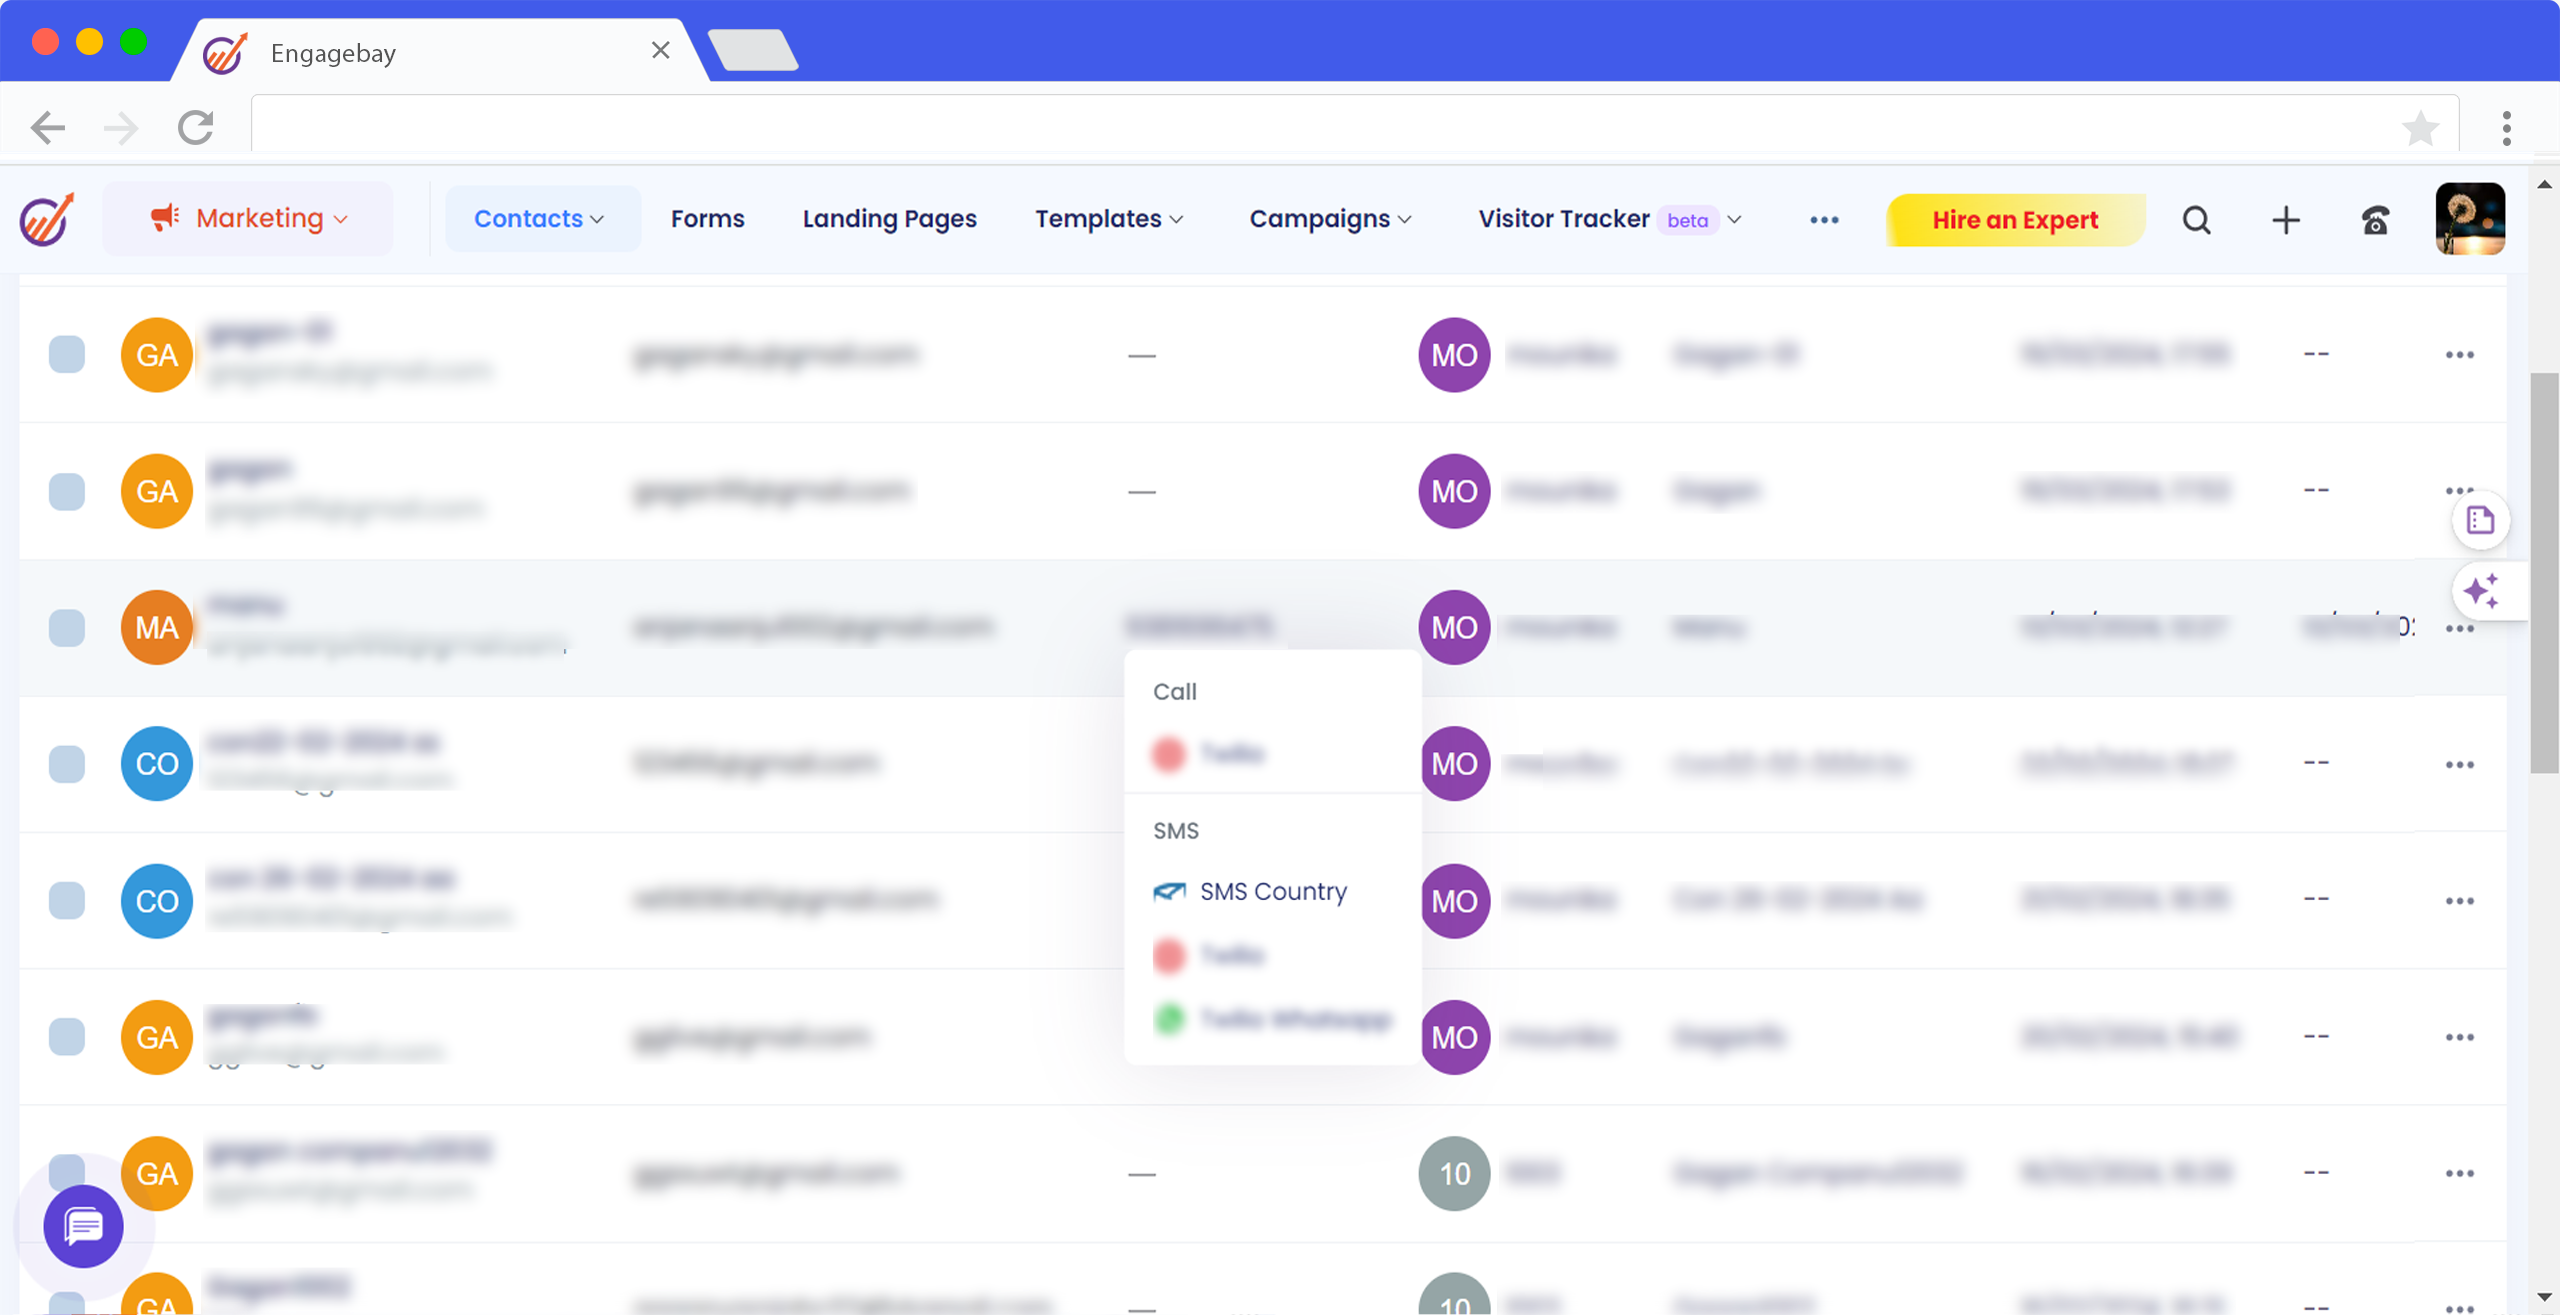Check the MA contact row checkbox
This screenshot has height=1315, width=2560.
67,628
